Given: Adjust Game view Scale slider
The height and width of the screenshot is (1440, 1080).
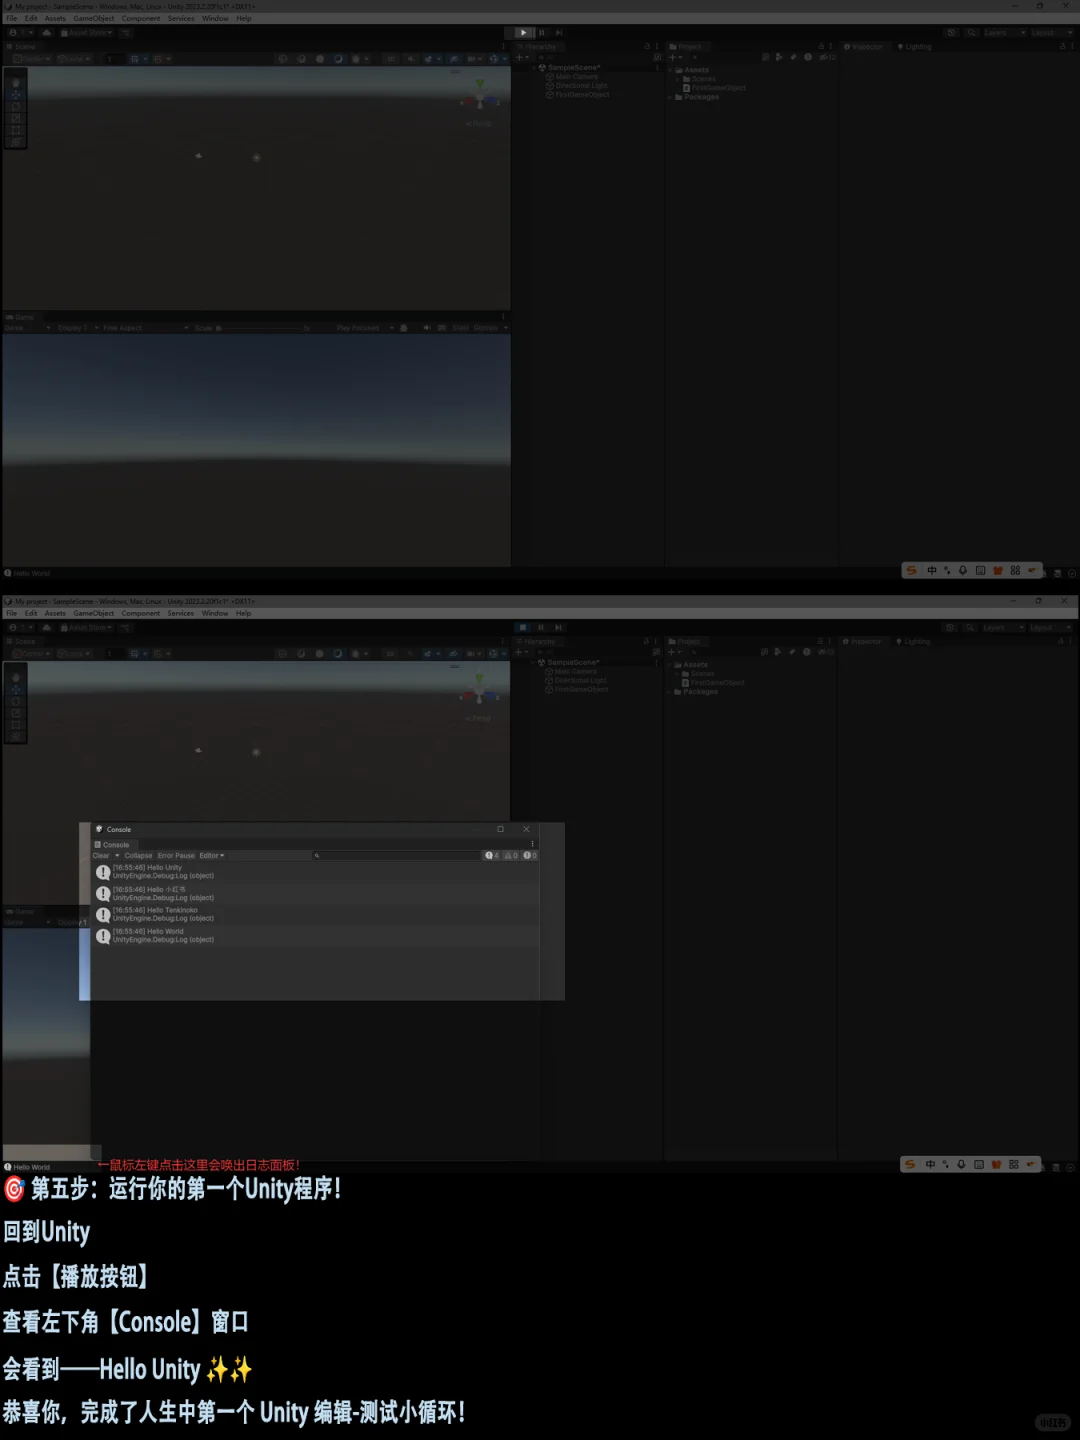Looking at the screenshot, I should pyautogui.click(x=262, y=328).
